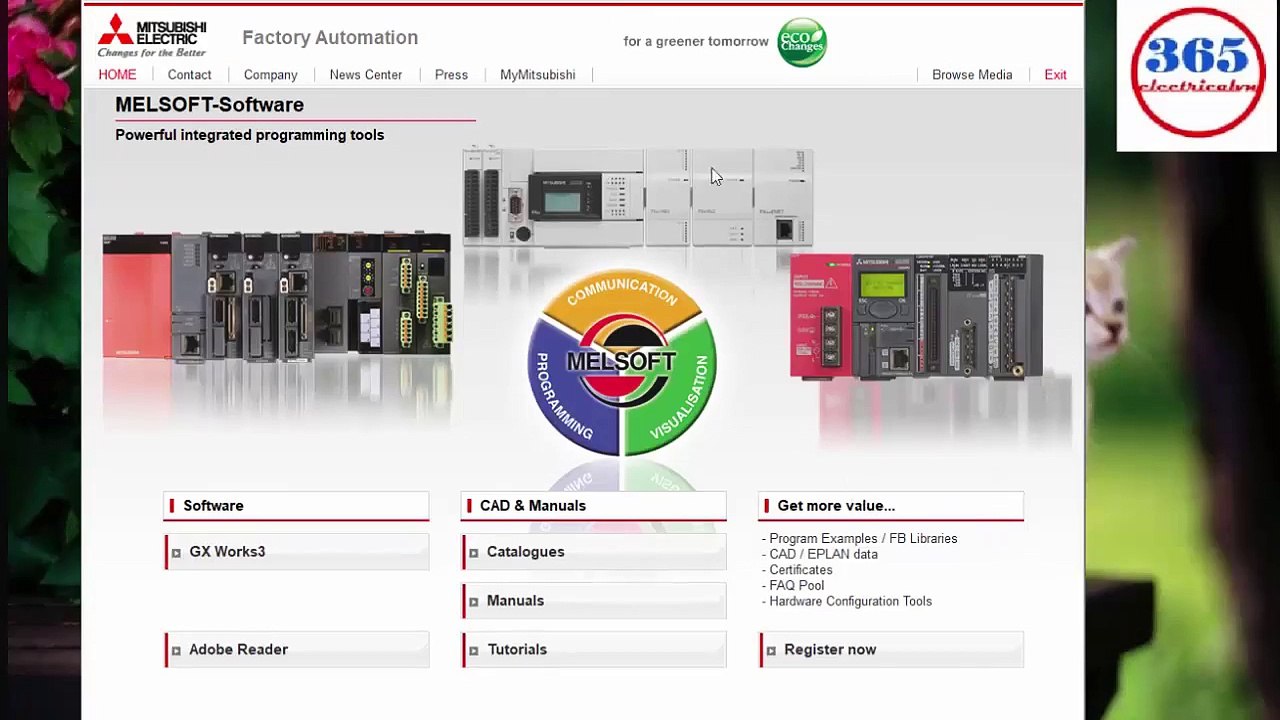Click 'Powerful integrated programming tools' subtitle
The height and width of the screenshot is (720, 1280).
pos(249,135)
